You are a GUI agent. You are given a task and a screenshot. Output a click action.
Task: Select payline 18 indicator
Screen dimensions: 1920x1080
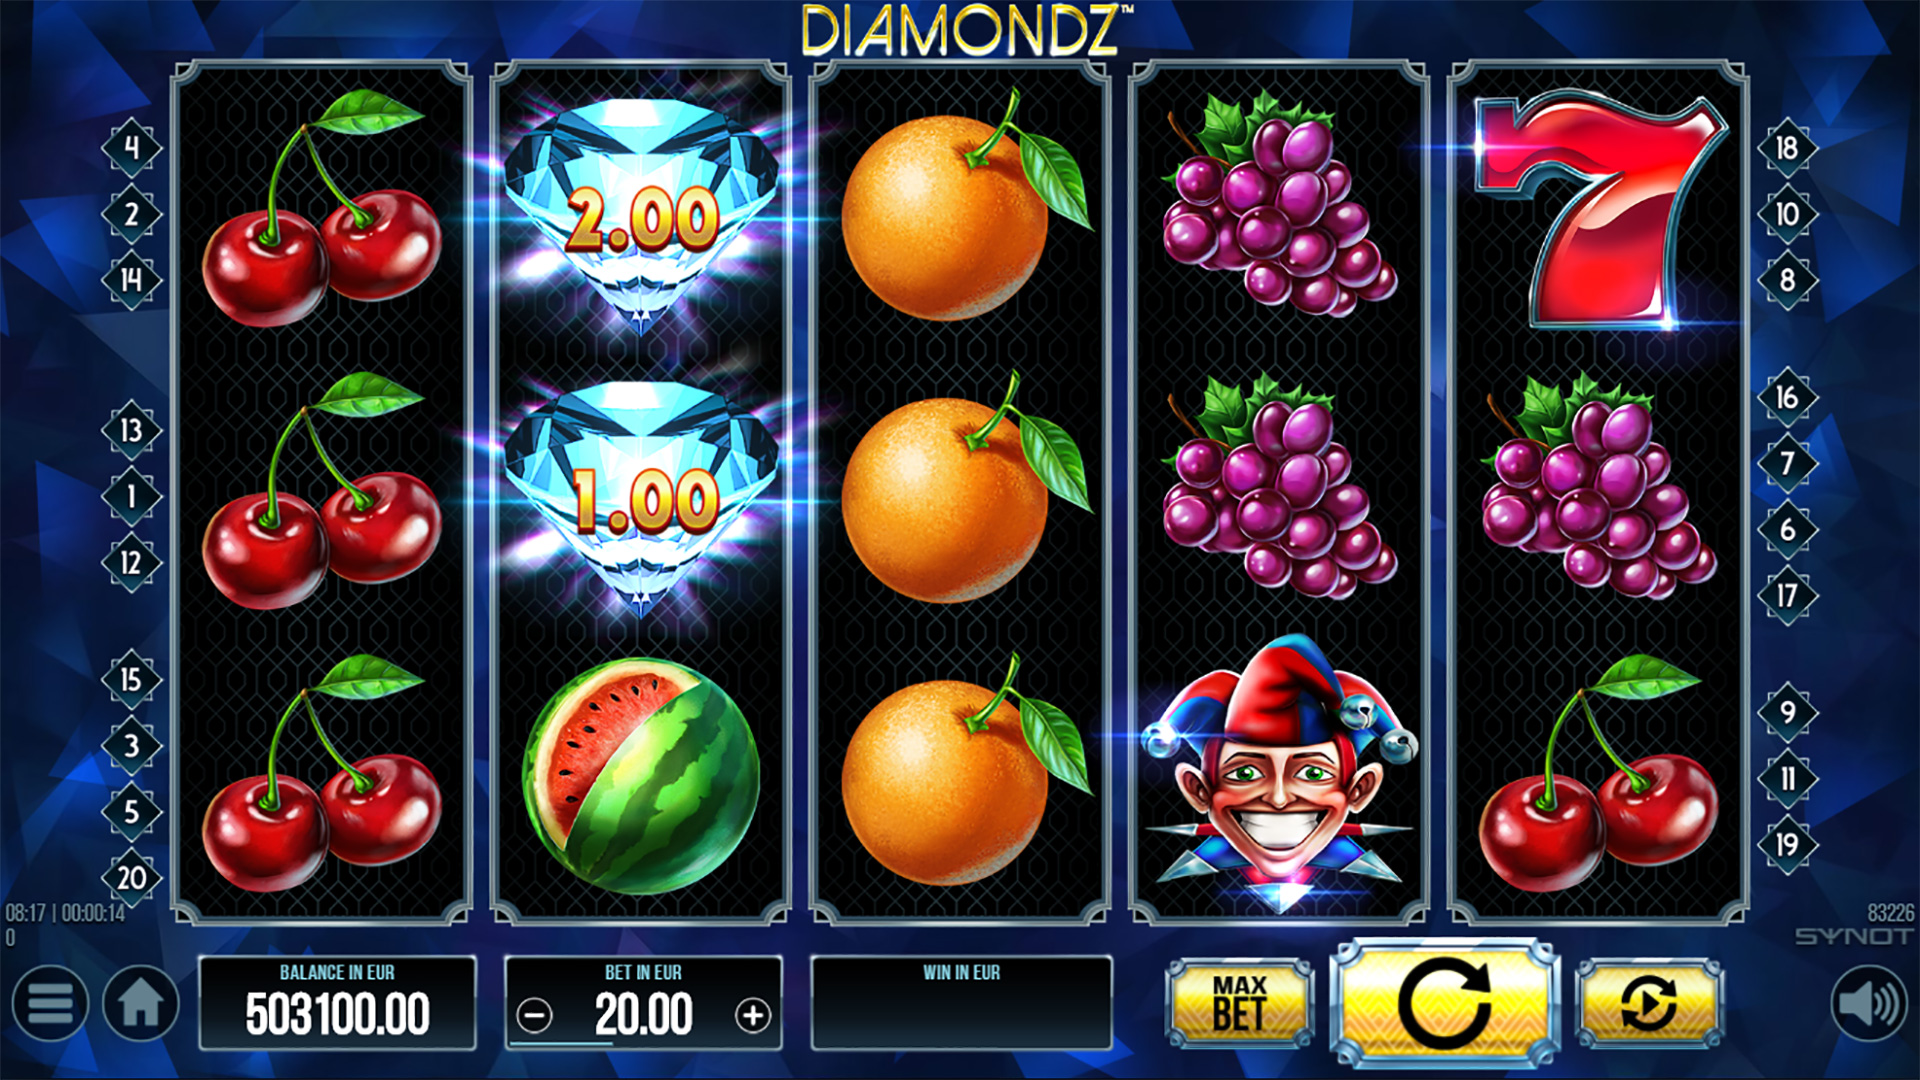[1787, 148]
